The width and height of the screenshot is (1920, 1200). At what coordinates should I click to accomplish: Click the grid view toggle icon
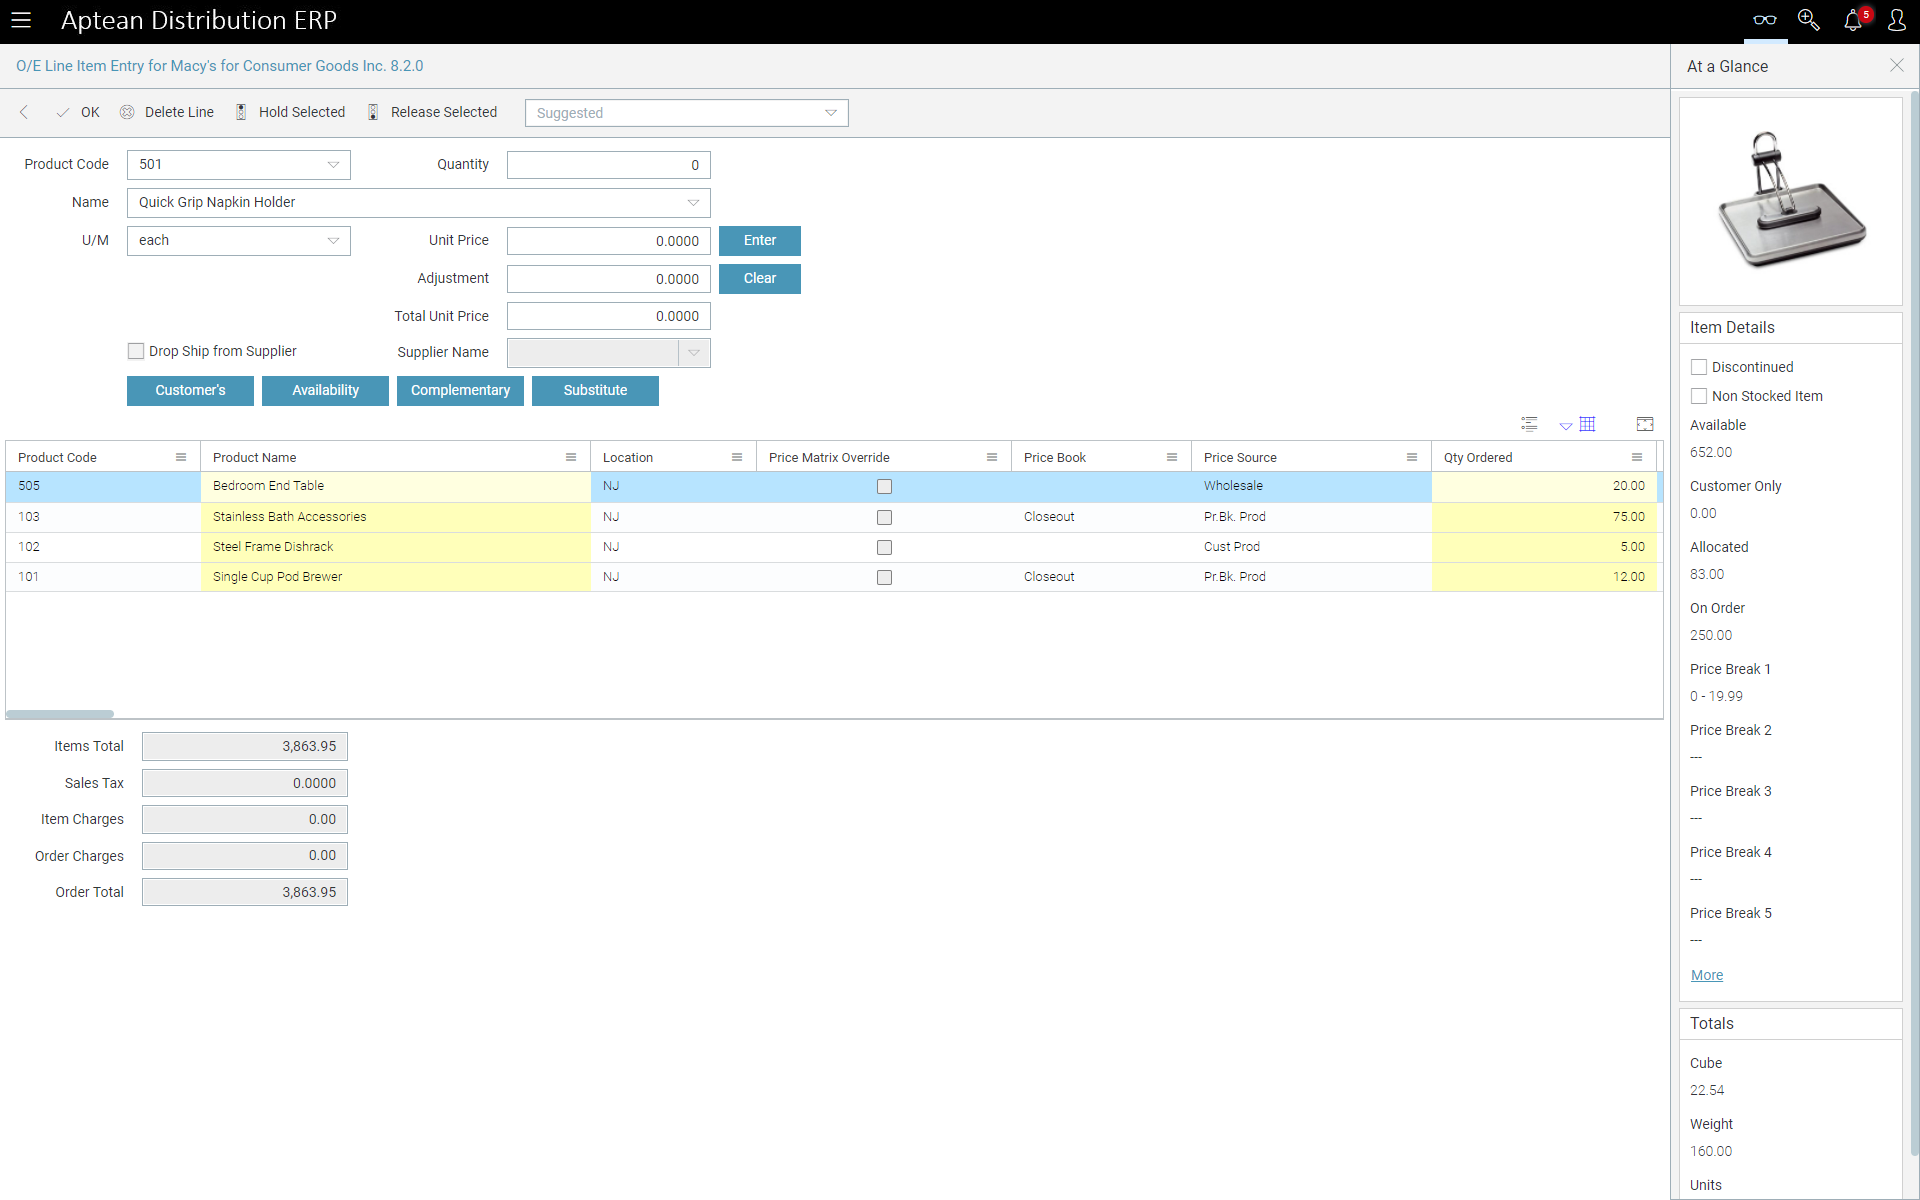1588,423
